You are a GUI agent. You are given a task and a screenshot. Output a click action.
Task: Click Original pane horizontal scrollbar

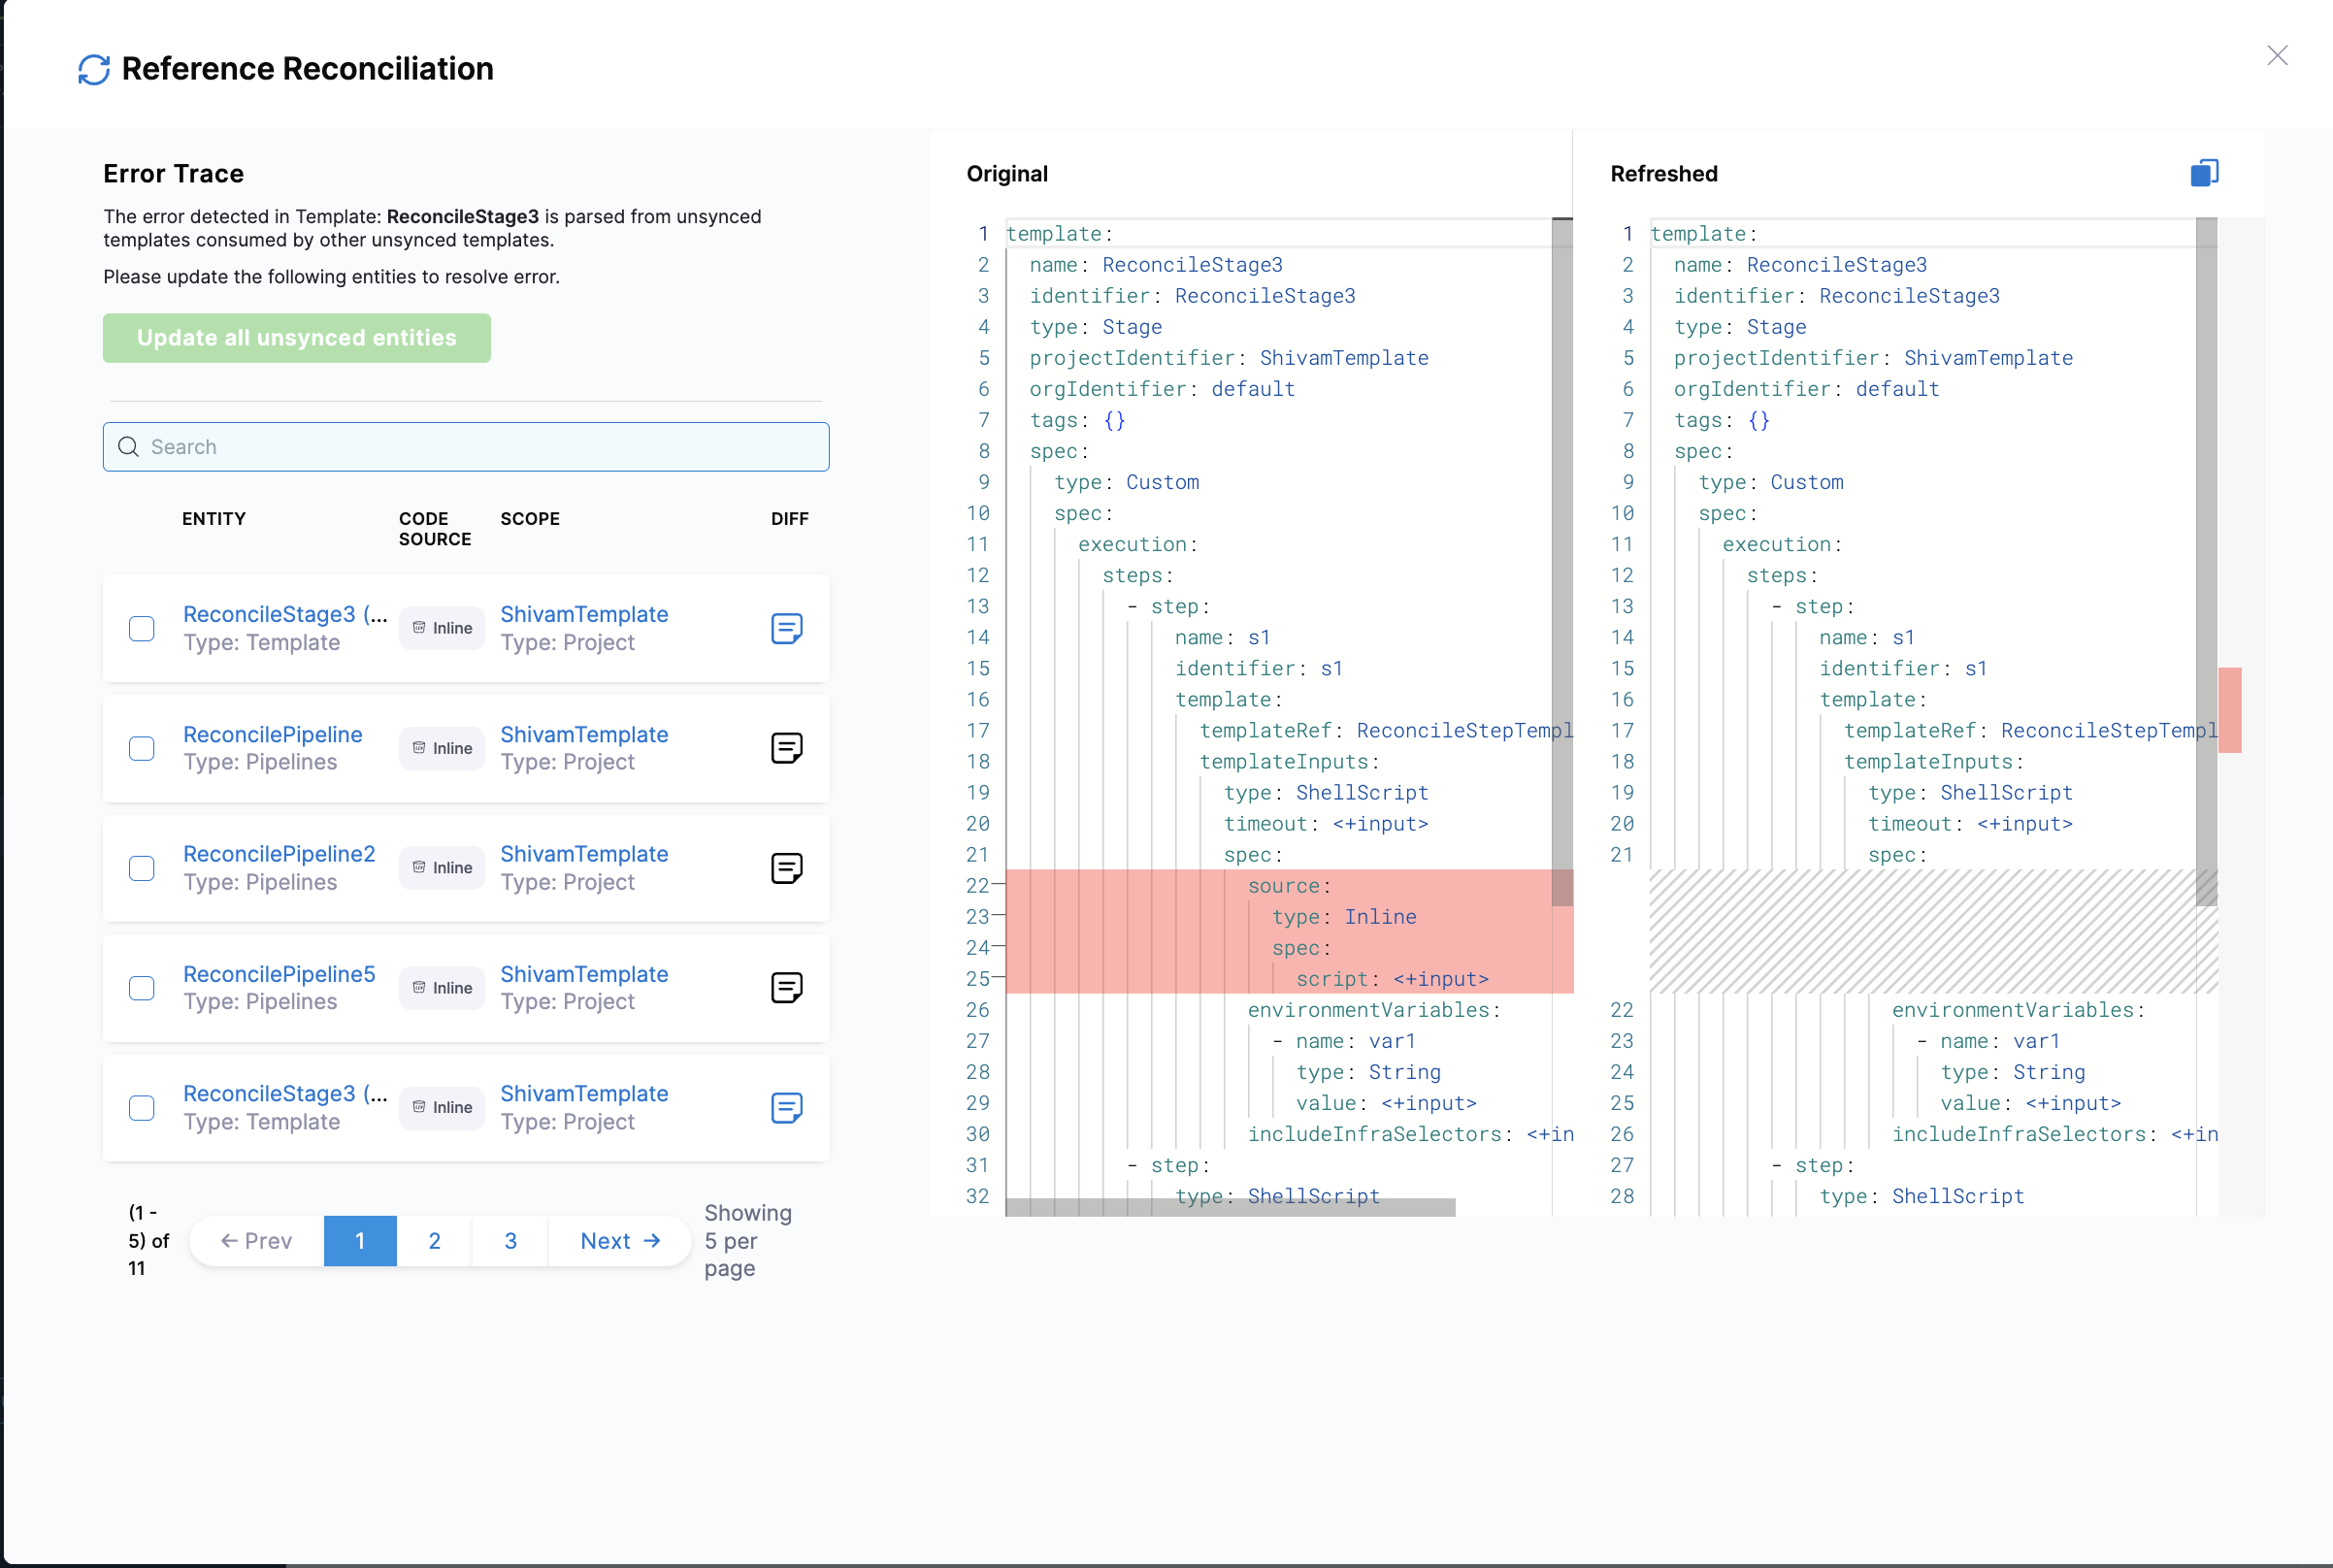pos(1230,1207)
